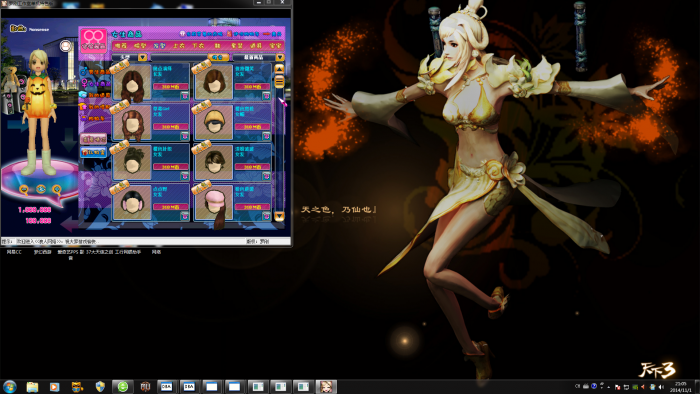The image size is (700, 394).
Task: Click the item list scrollbar handle
Action: [x=279, y=81]
